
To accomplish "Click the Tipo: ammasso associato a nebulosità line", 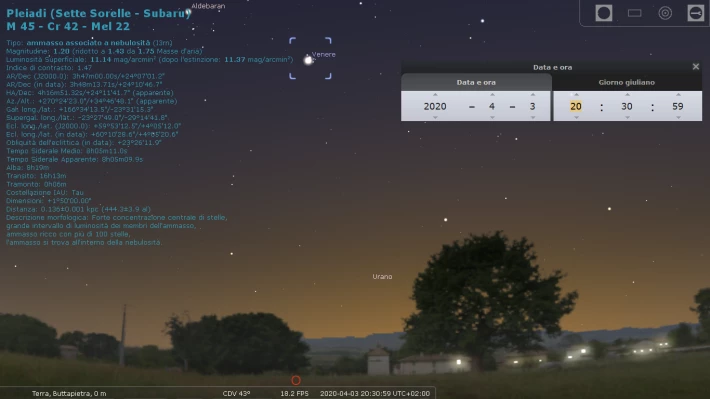I will (89, 43).
